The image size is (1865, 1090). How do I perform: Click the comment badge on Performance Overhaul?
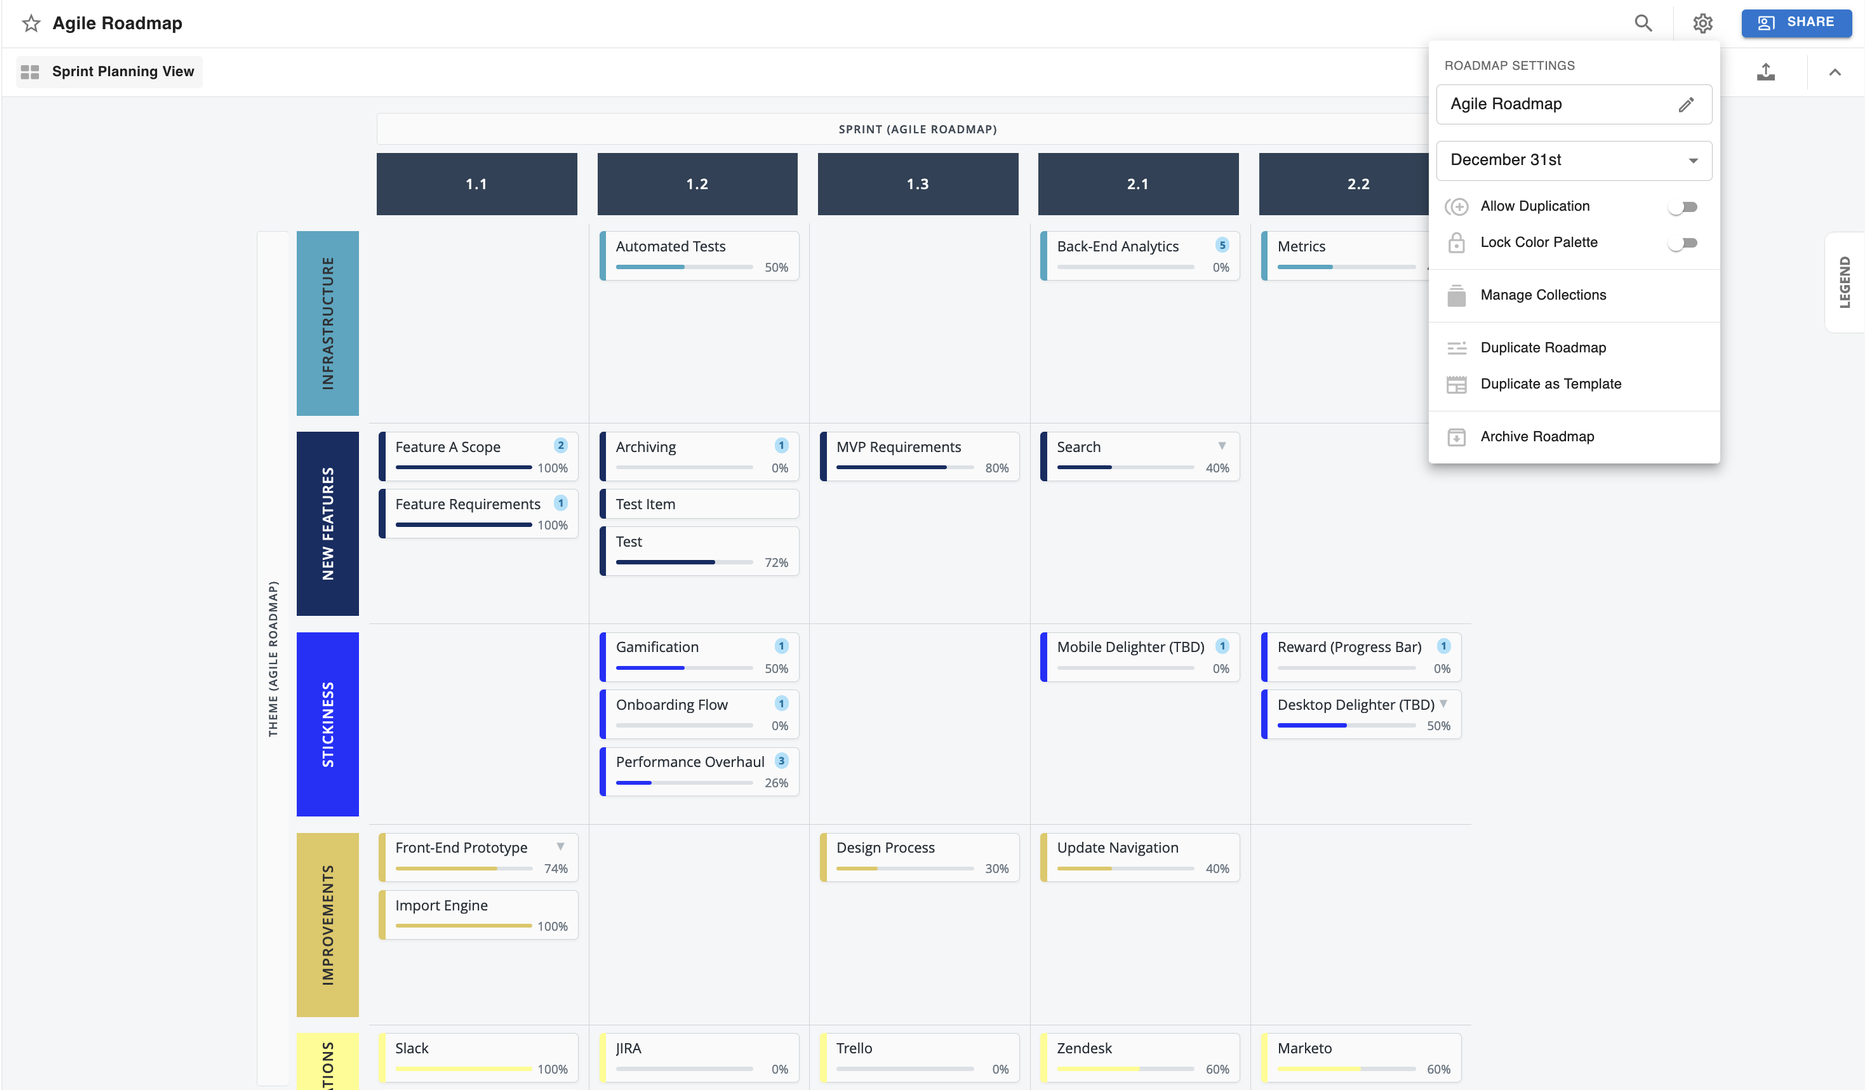(781, 761)
